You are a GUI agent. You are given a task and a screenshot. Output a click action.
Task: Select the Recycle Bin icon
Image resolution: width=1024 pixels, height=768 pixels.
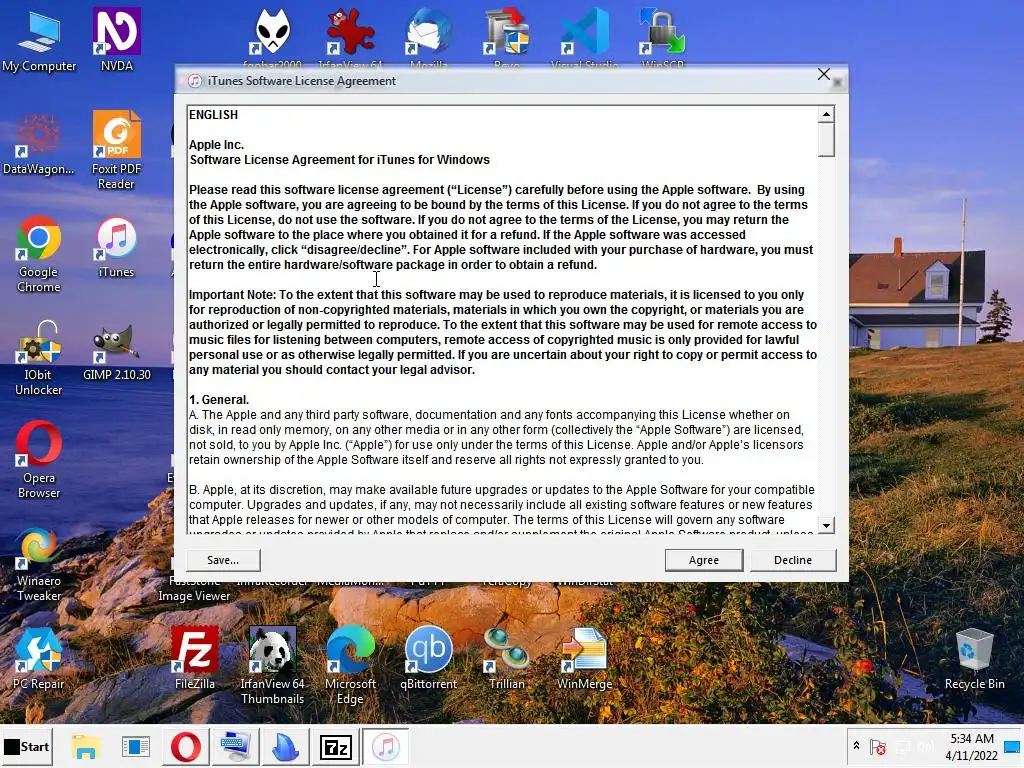pos(974,658)
